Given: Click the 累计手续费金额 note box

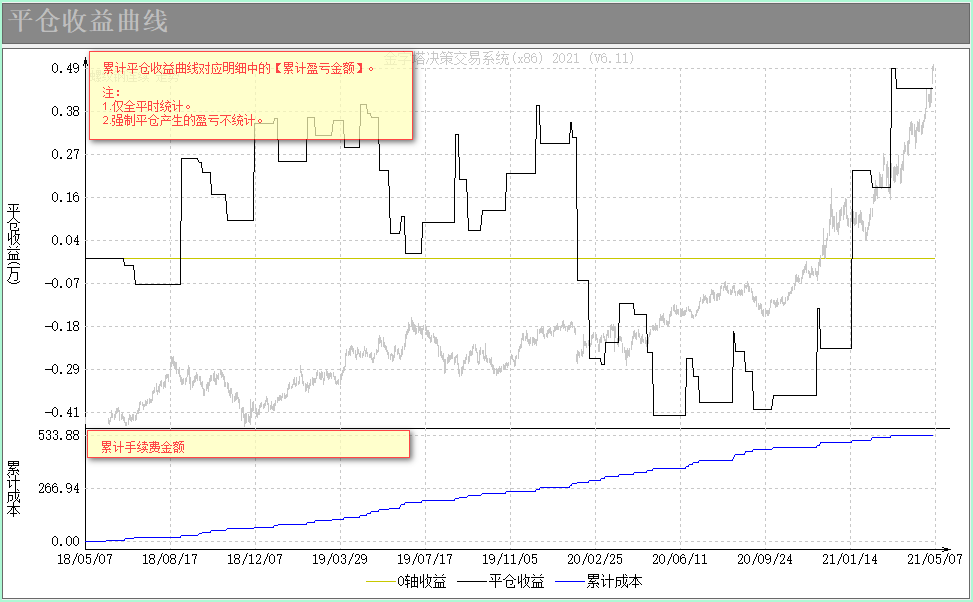Looking at the screenshot, I should pyautogui.click(x=248, y=444).
